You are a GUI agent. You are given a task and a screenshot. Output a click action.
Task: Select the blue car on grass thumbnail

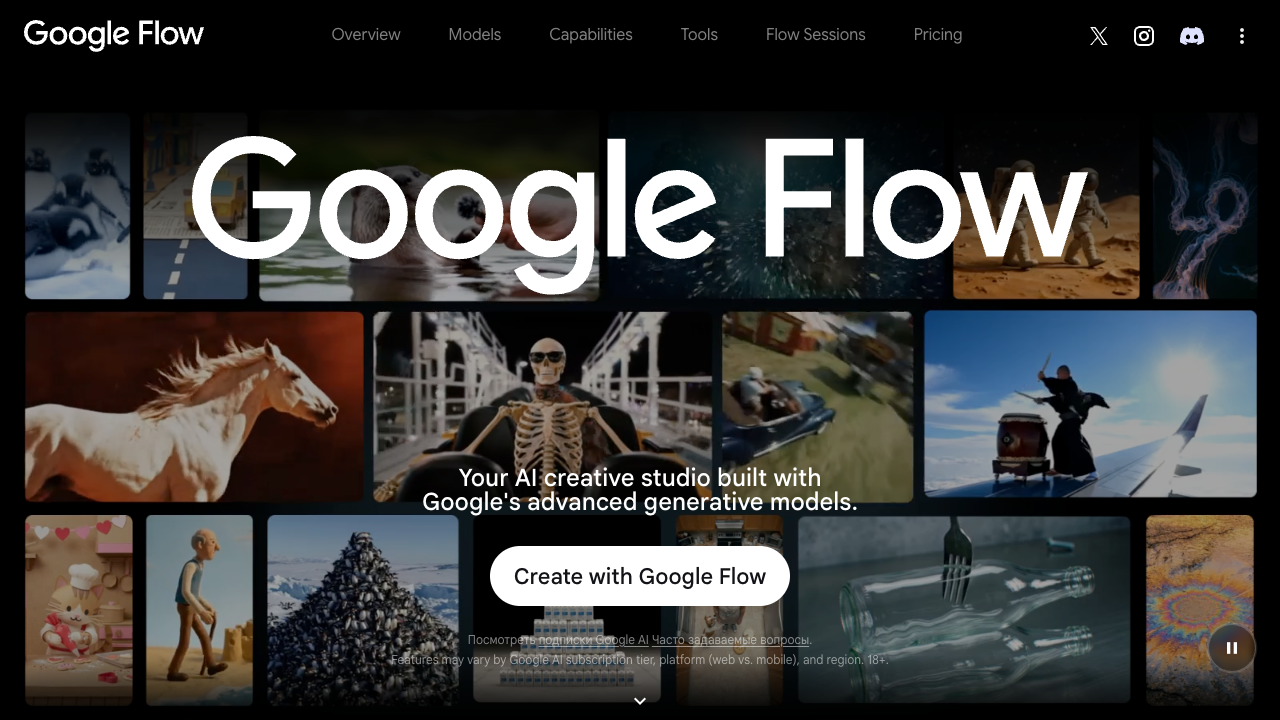point(817,407)
